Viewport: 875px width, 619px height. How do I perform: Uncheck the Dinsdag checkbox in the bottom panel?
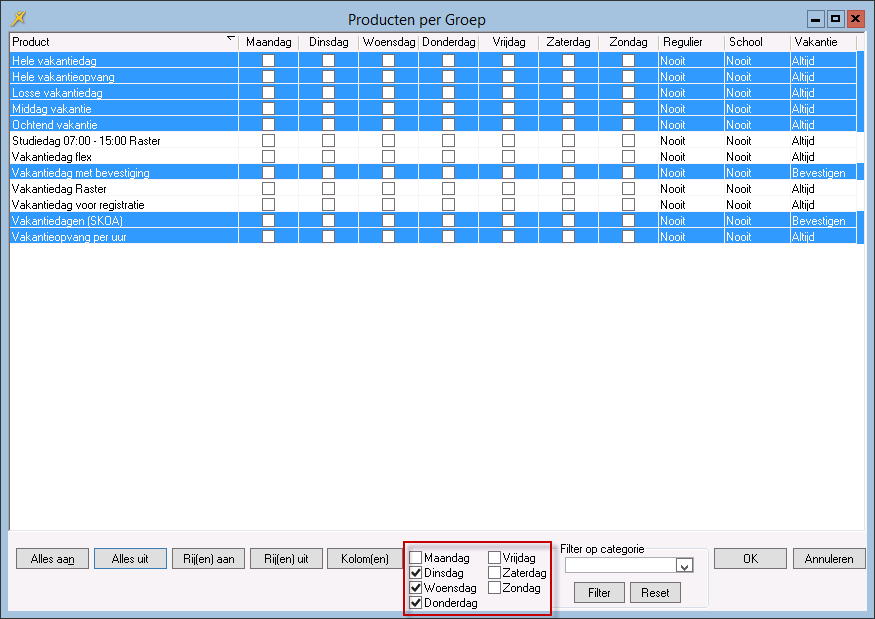[x=416, y=573]
